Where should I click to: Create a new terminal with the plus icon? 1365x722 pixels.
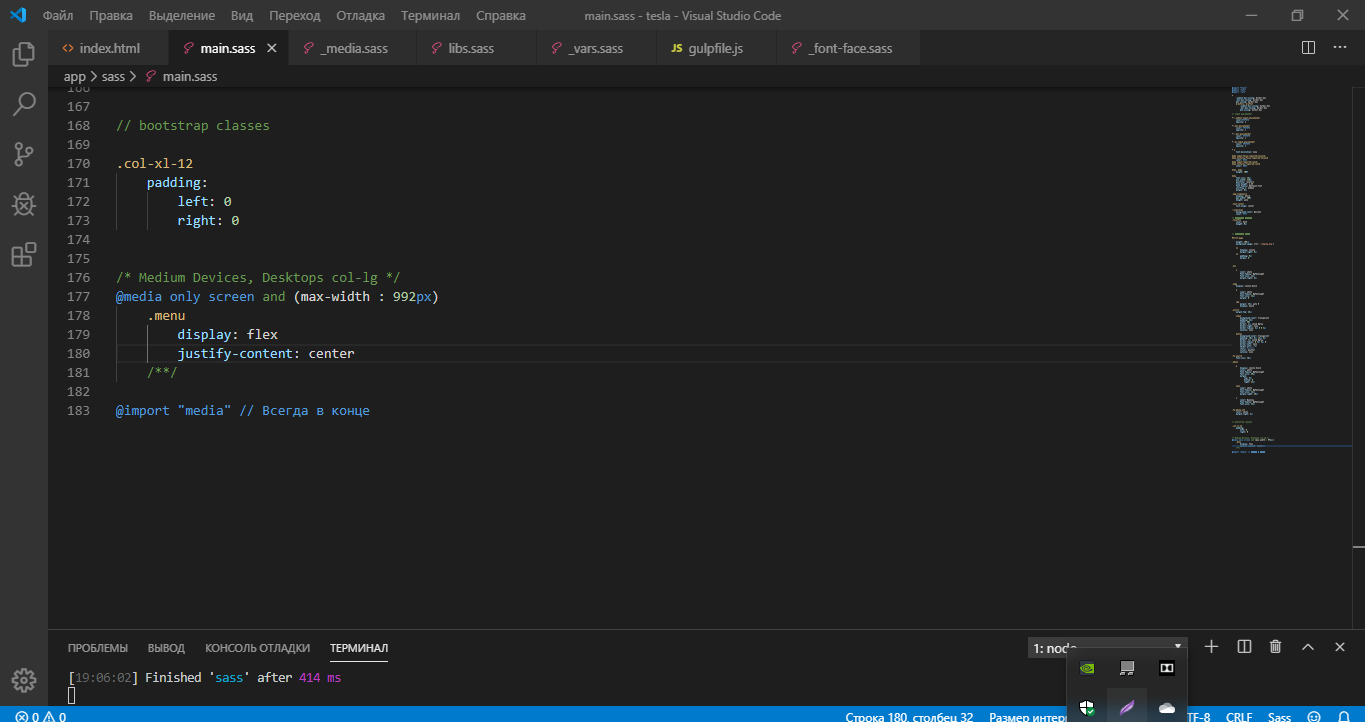pyautogui.click(x=1211, y=647)
